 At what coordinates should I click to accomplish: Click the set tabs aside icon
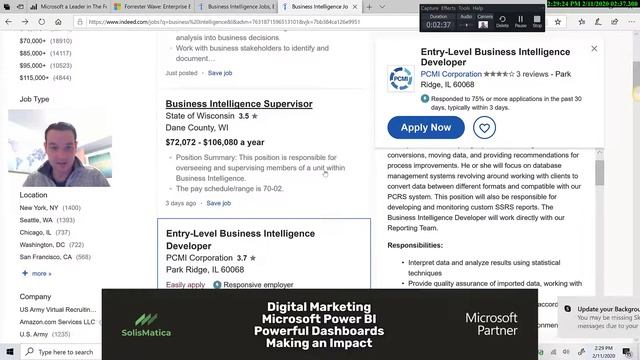point(20,7)
